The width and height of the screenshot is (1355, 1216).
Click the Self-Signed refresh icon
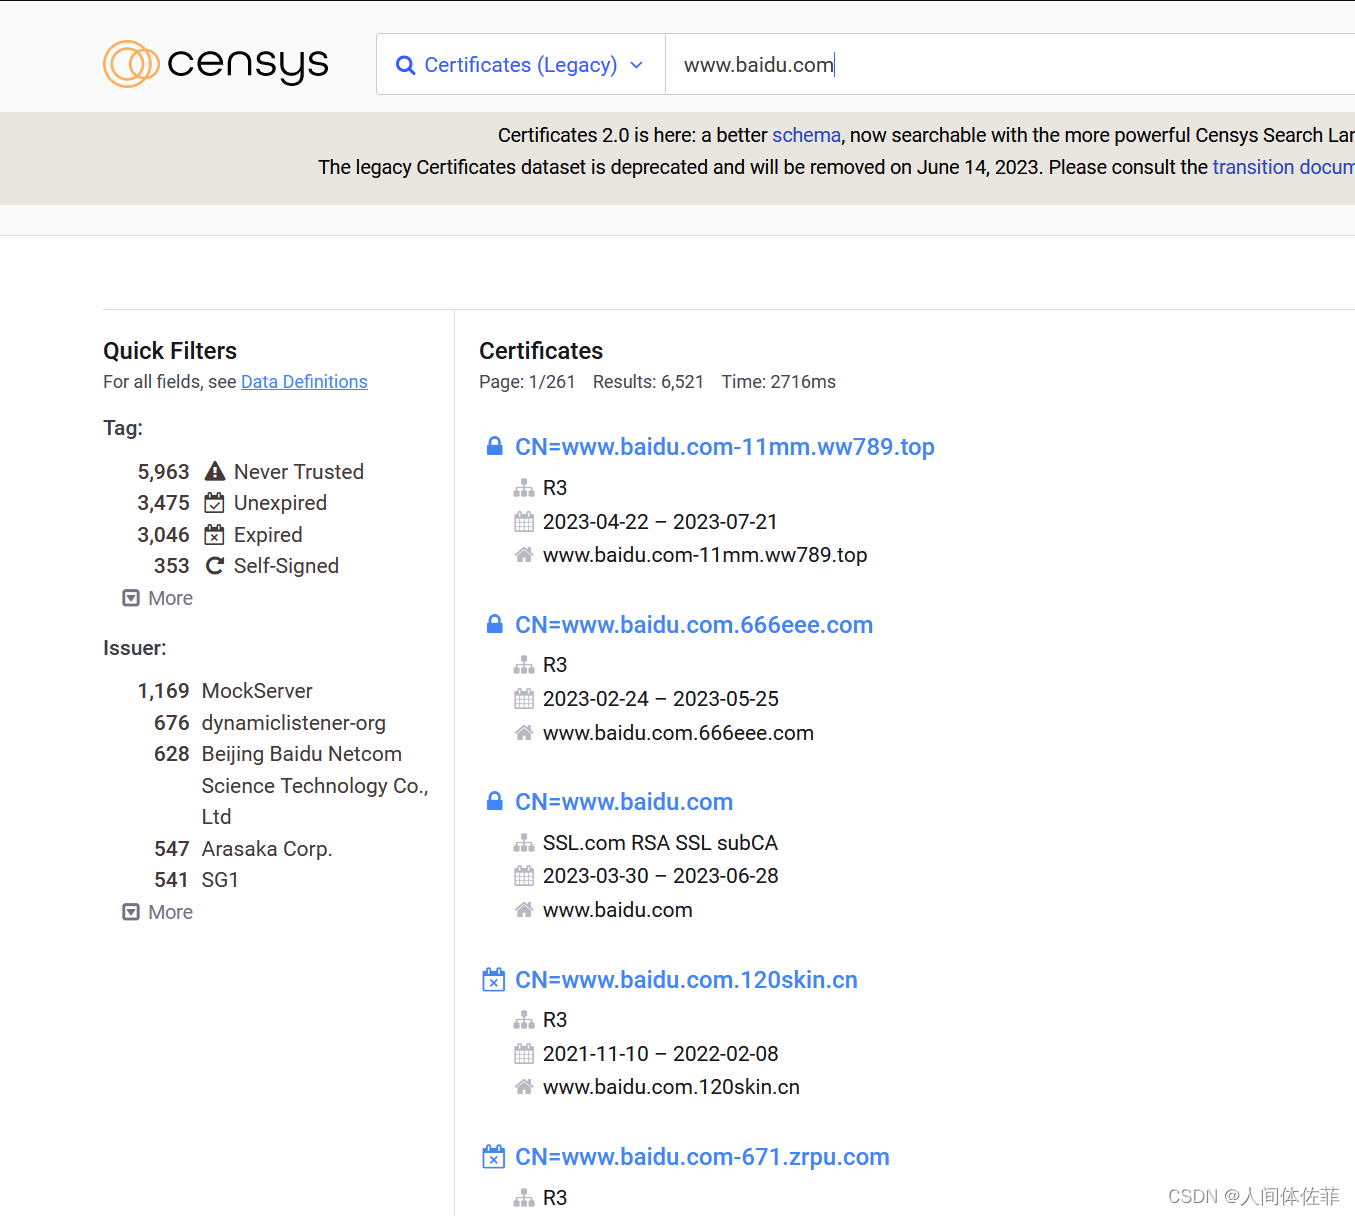[214, 566]
